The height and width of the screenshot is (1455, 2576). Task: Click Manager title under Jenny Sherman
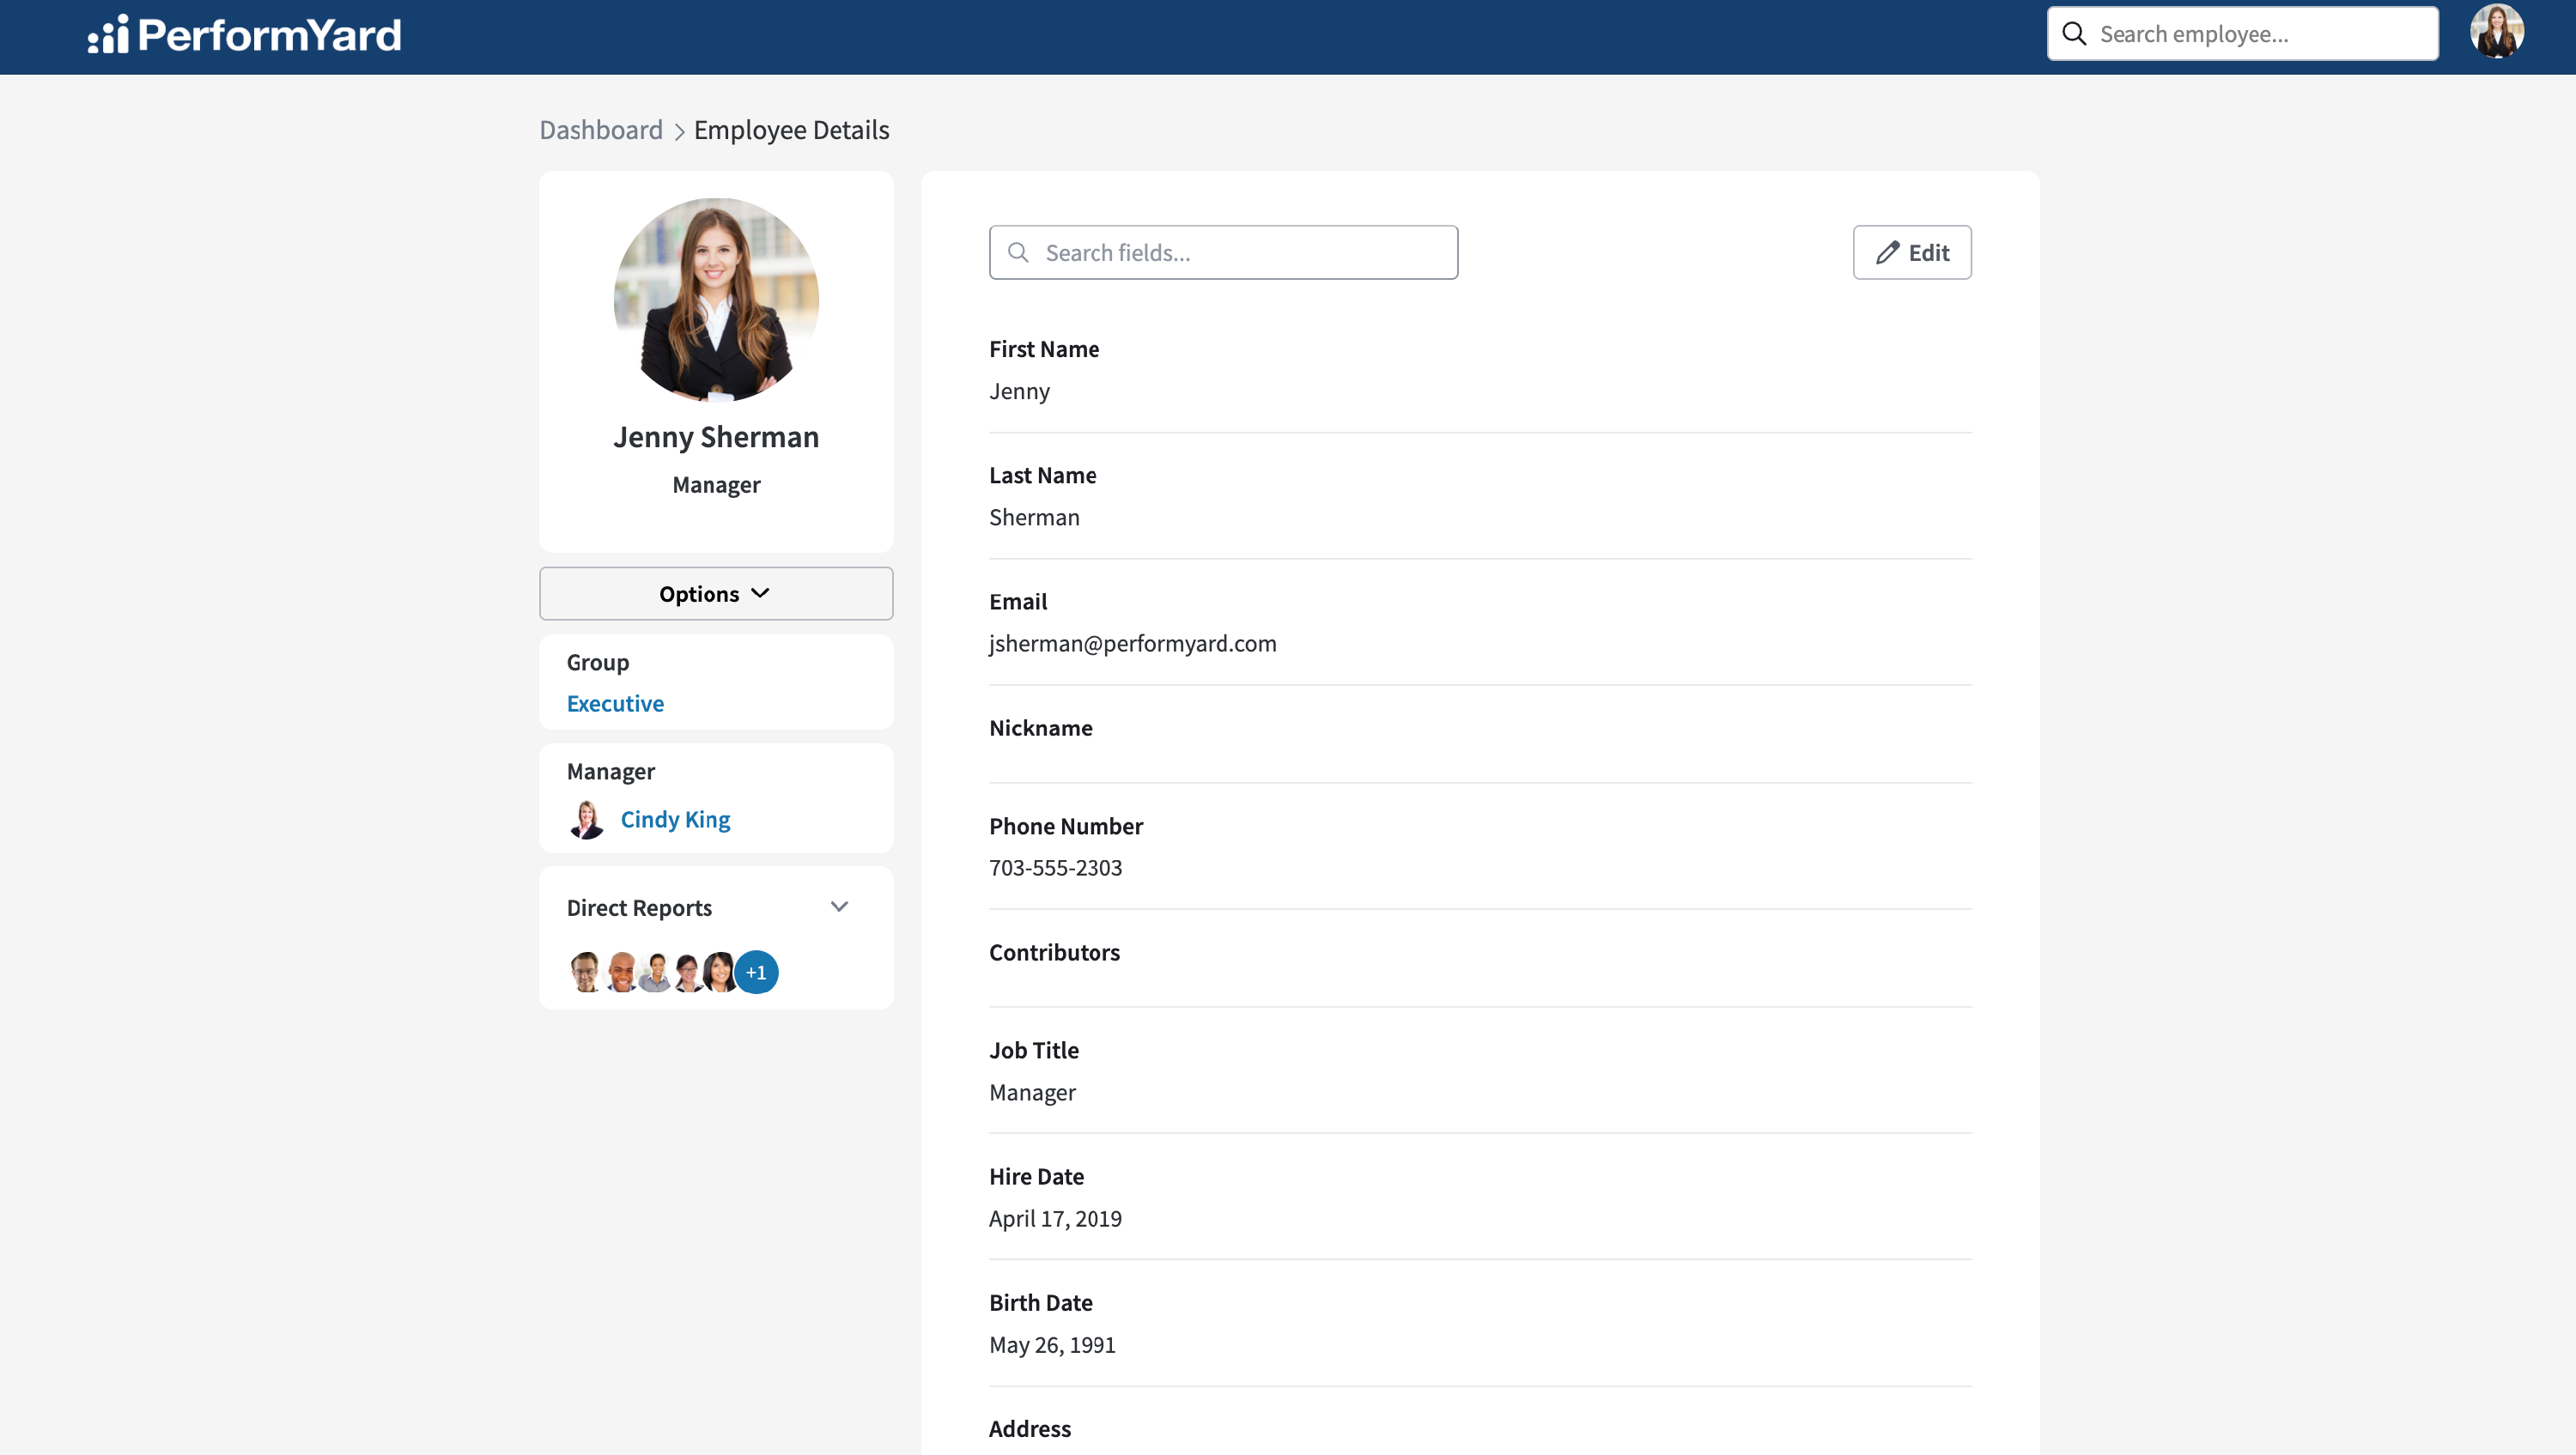point(716,484)
